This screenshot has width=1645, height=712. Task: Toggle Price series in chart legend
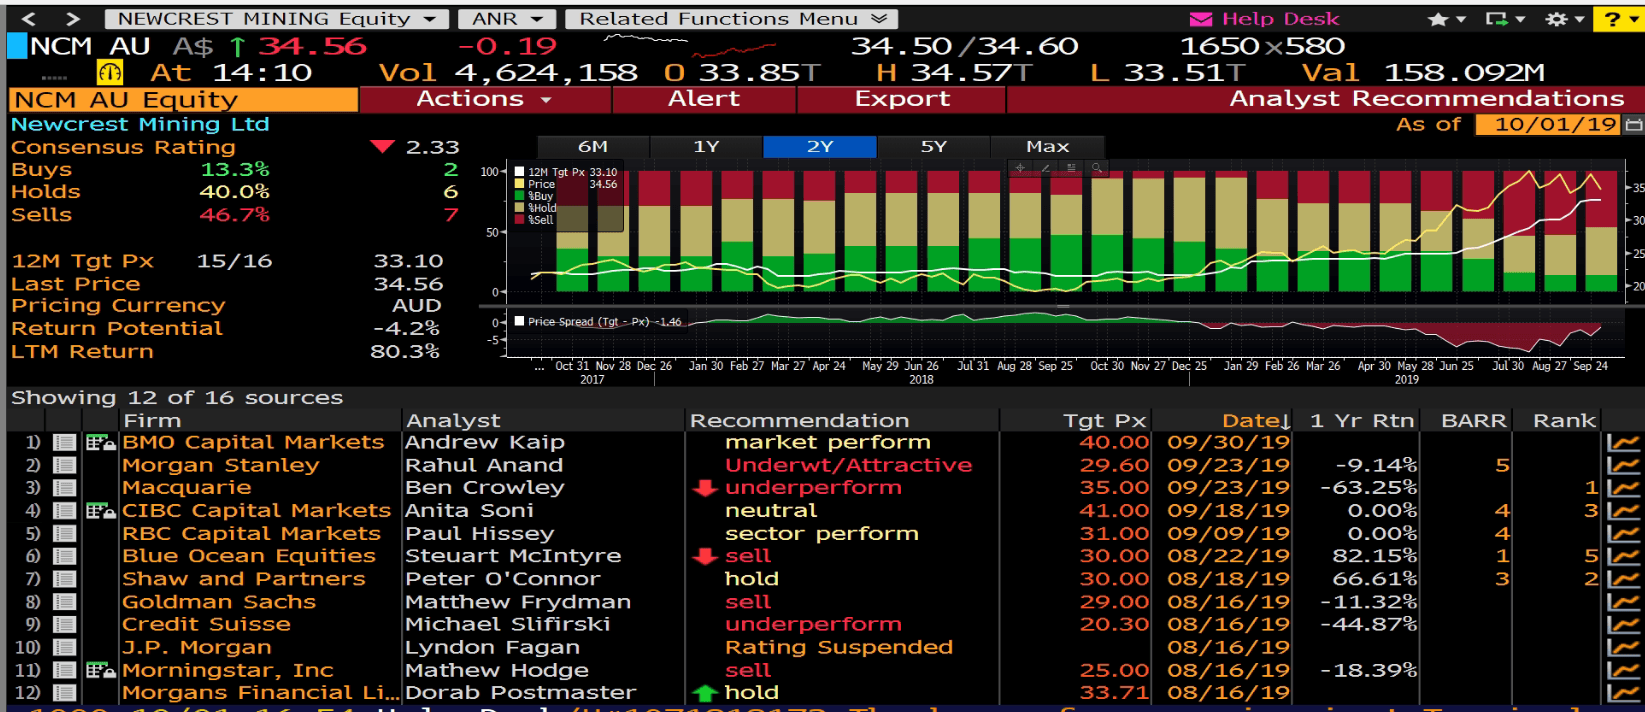pyautogui.click(x=519, y=184)
